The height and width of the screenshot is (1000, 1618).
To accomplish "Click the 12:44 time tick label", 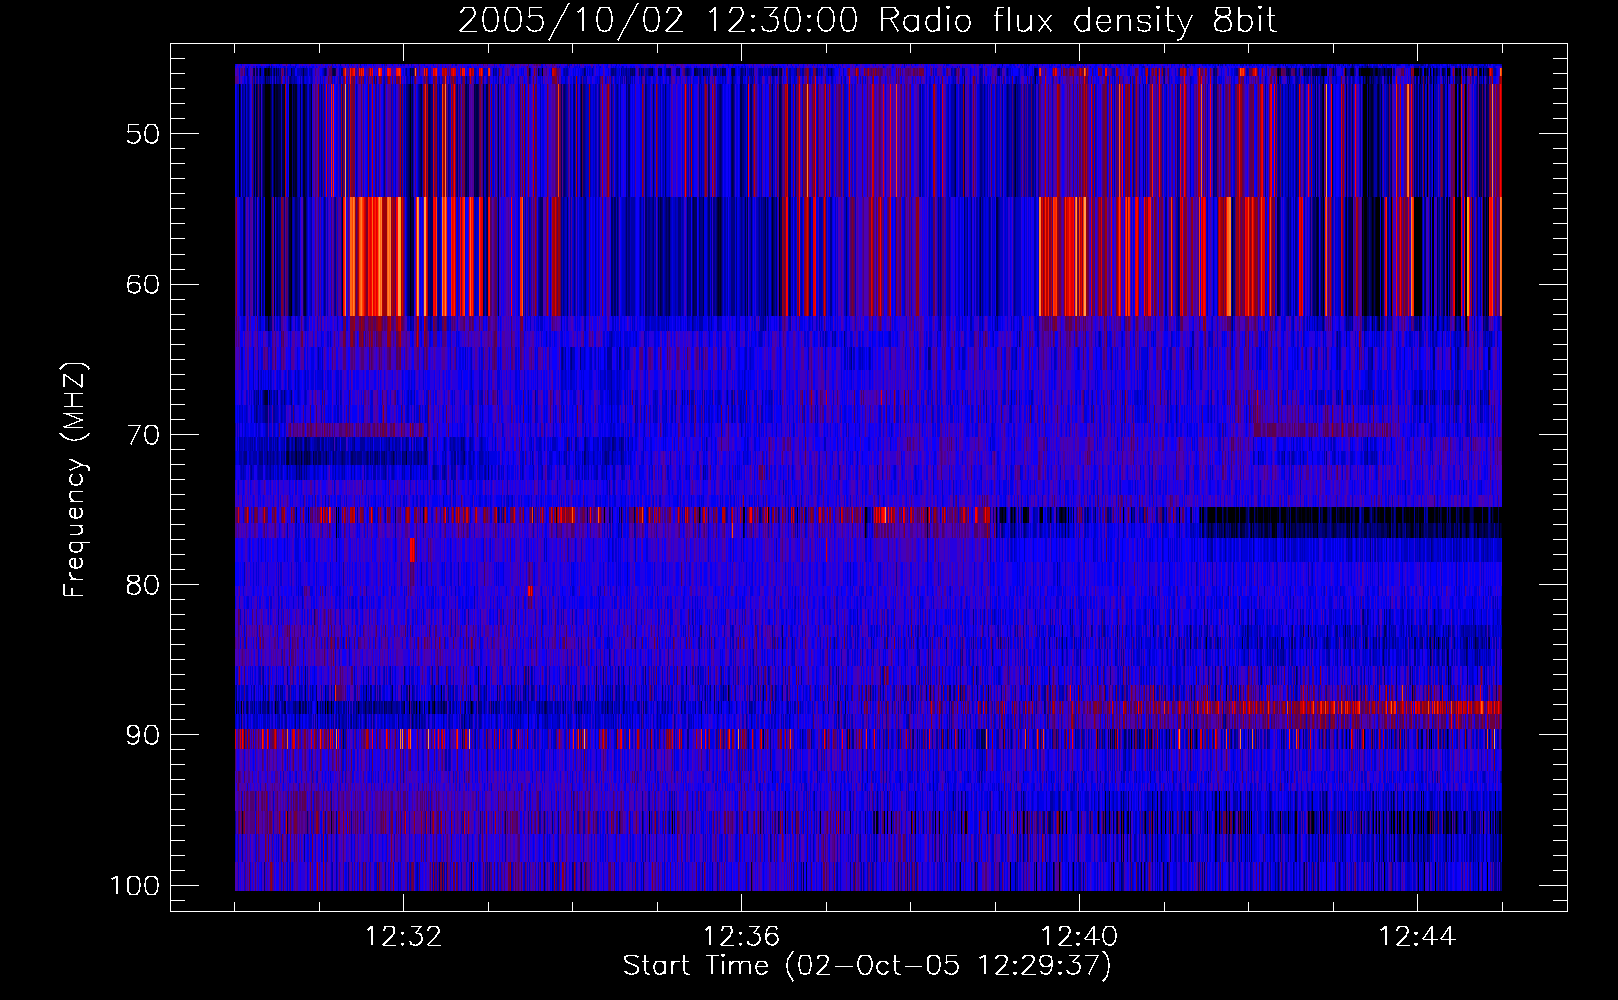I will [x=1417, y=937].
